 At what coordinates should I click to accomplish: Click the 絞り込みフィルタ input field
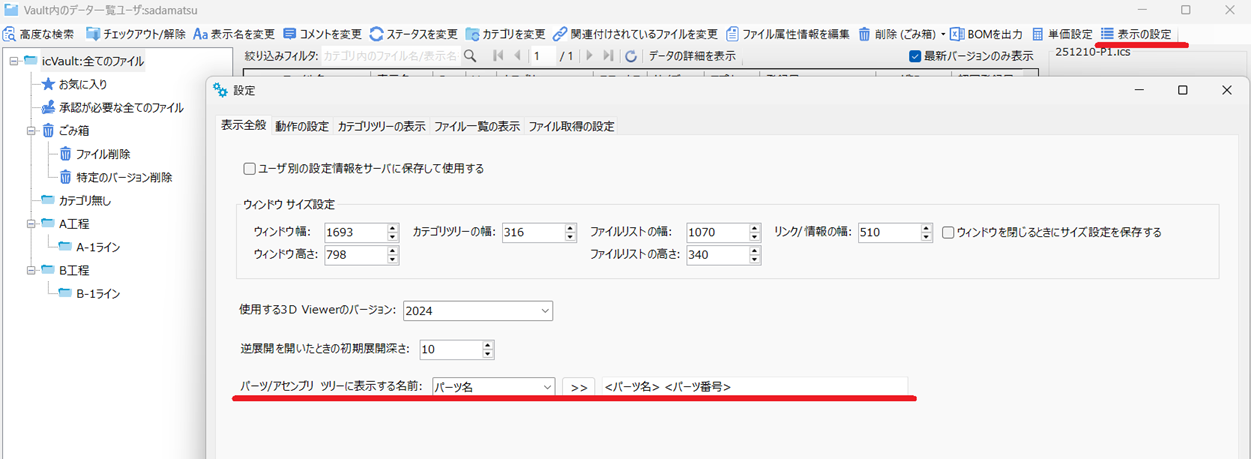point(390,56)
